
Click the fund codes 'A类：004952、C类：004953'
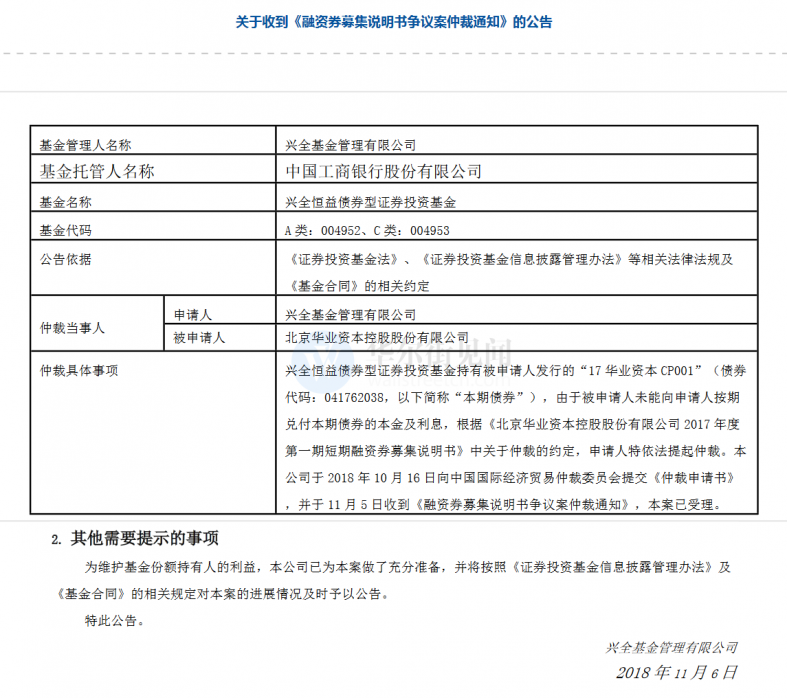point(367,230)
